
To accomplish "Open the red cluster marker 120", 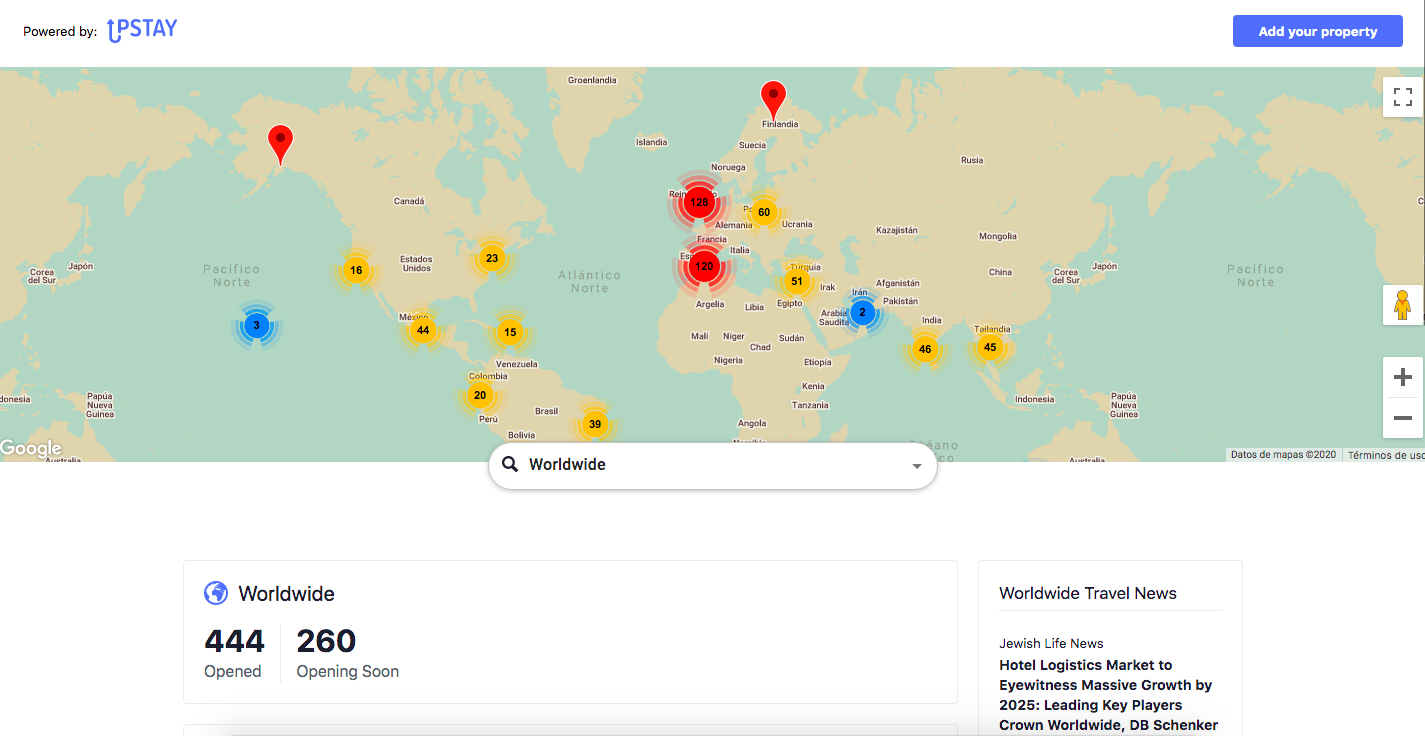I will click(704, 266).
